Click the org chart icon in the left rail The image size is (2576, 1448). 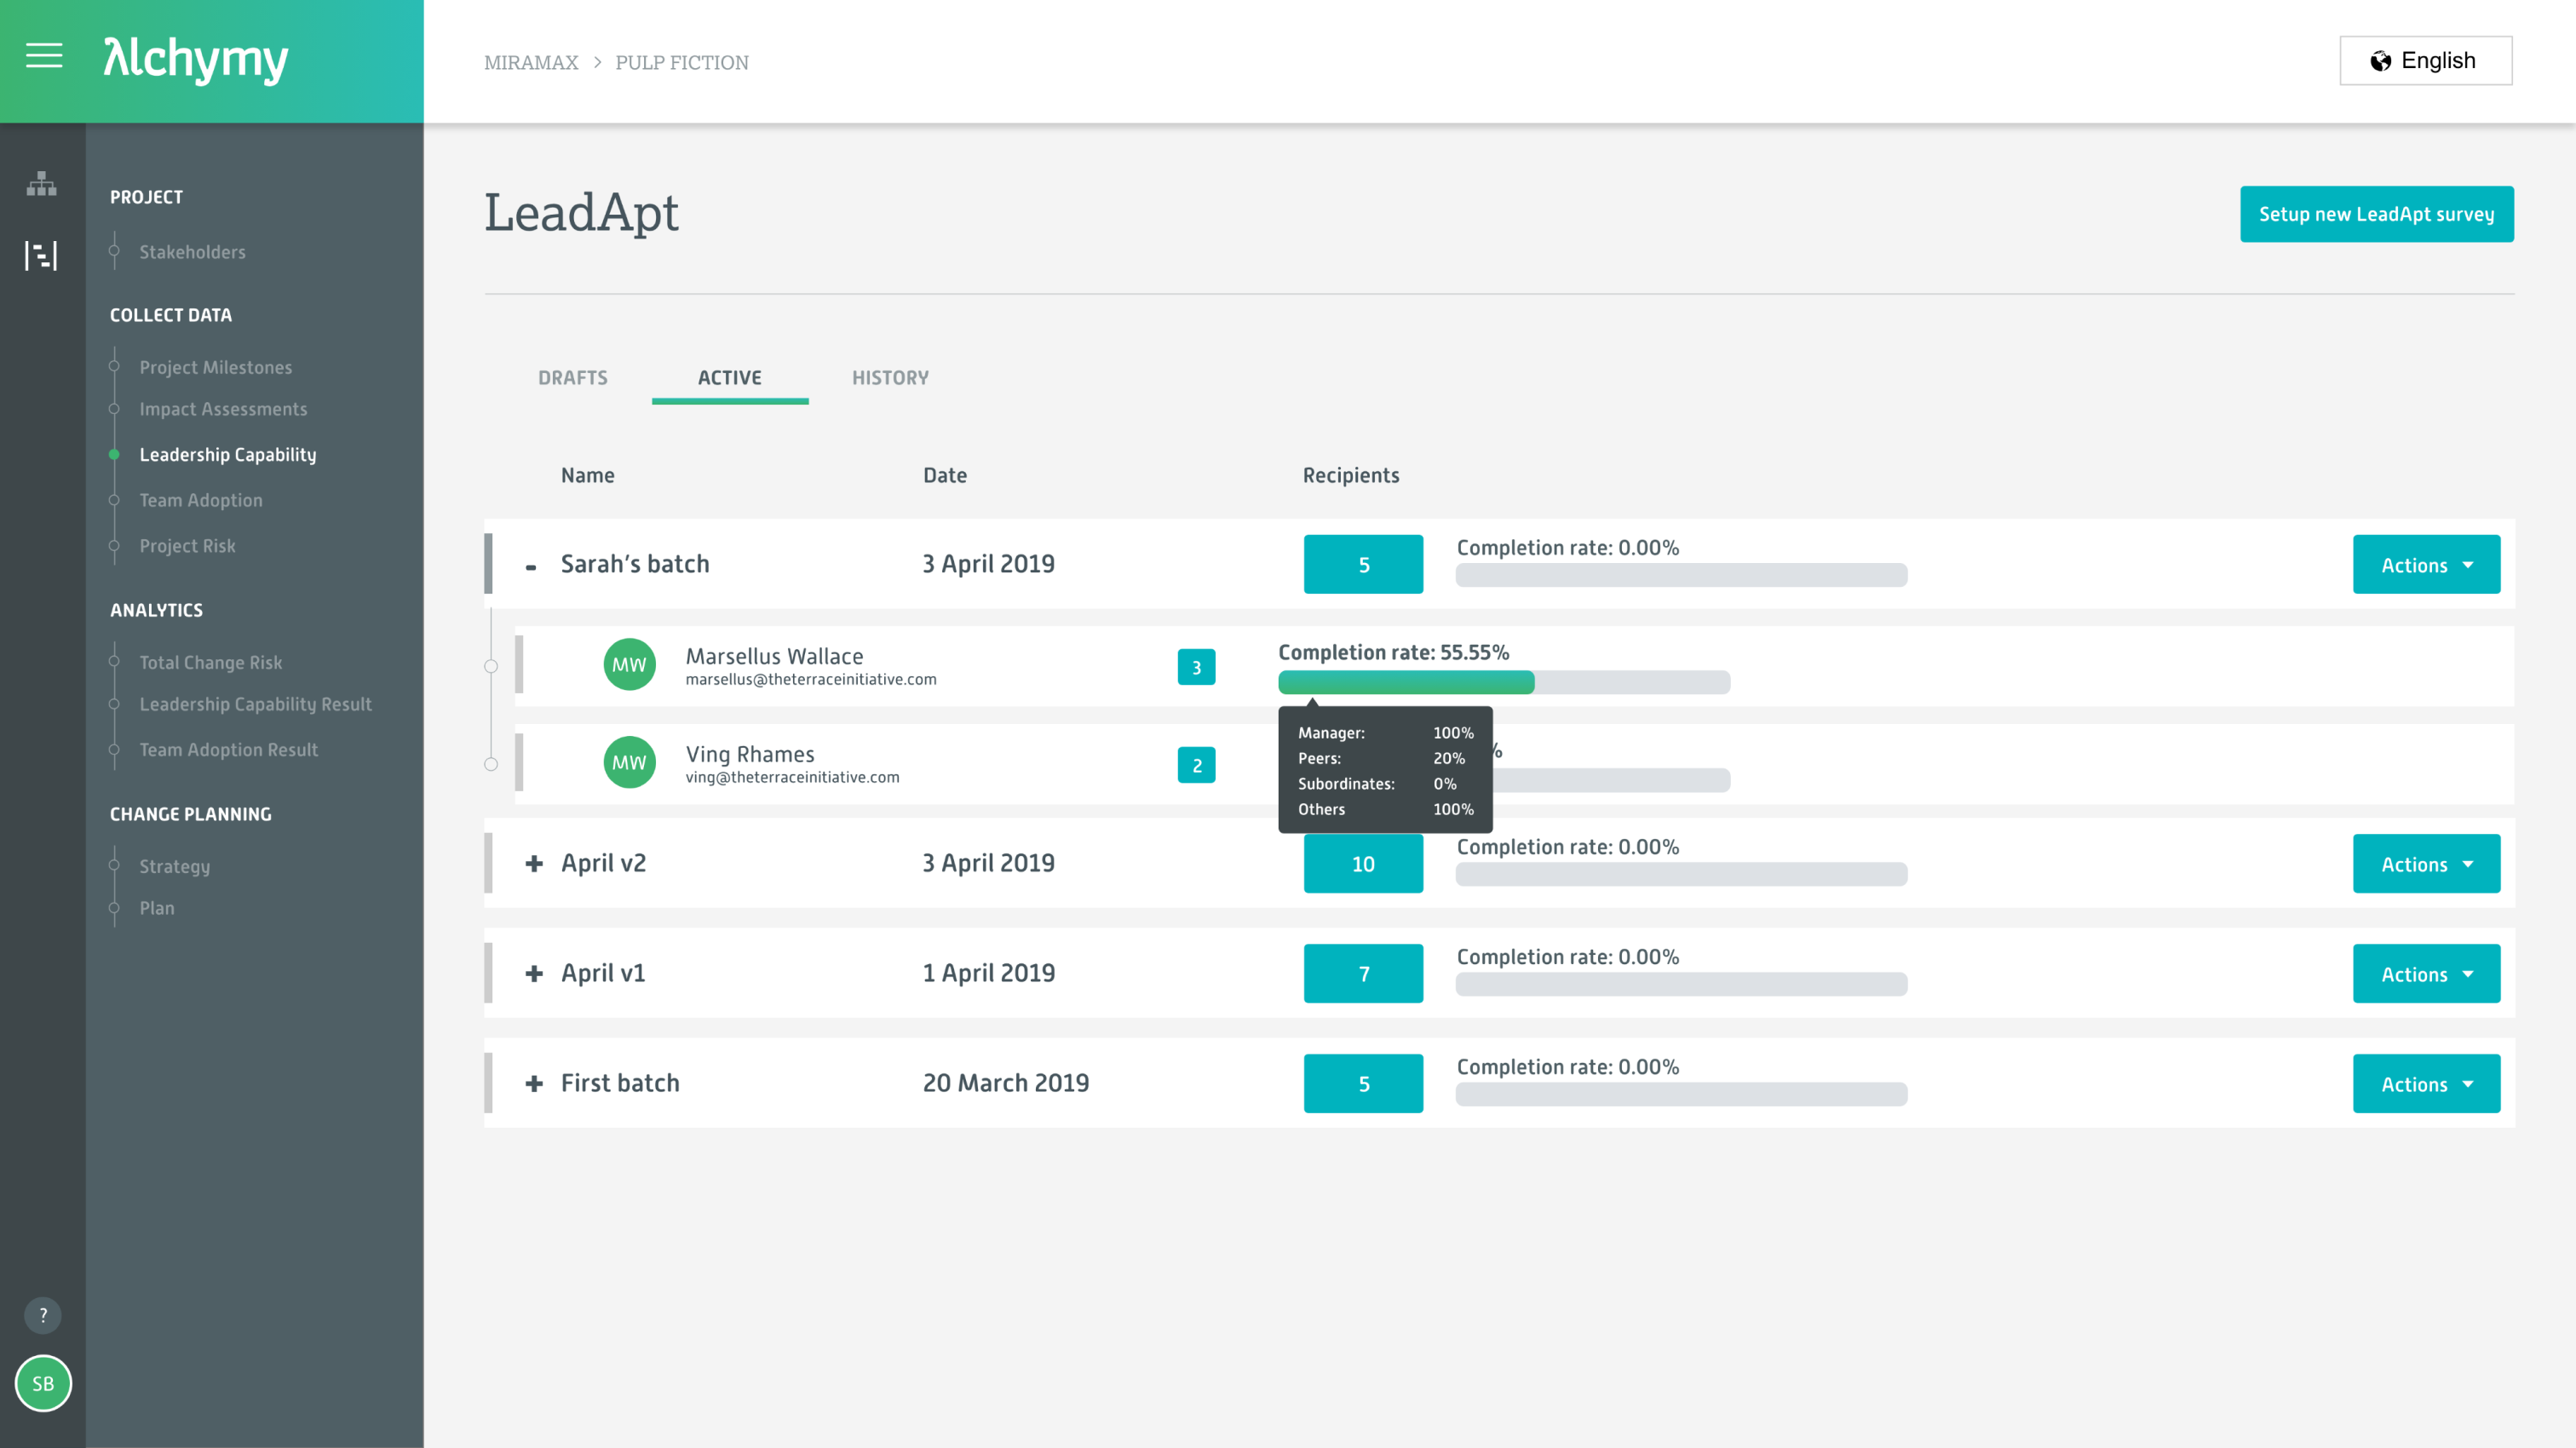pos(42,185)
